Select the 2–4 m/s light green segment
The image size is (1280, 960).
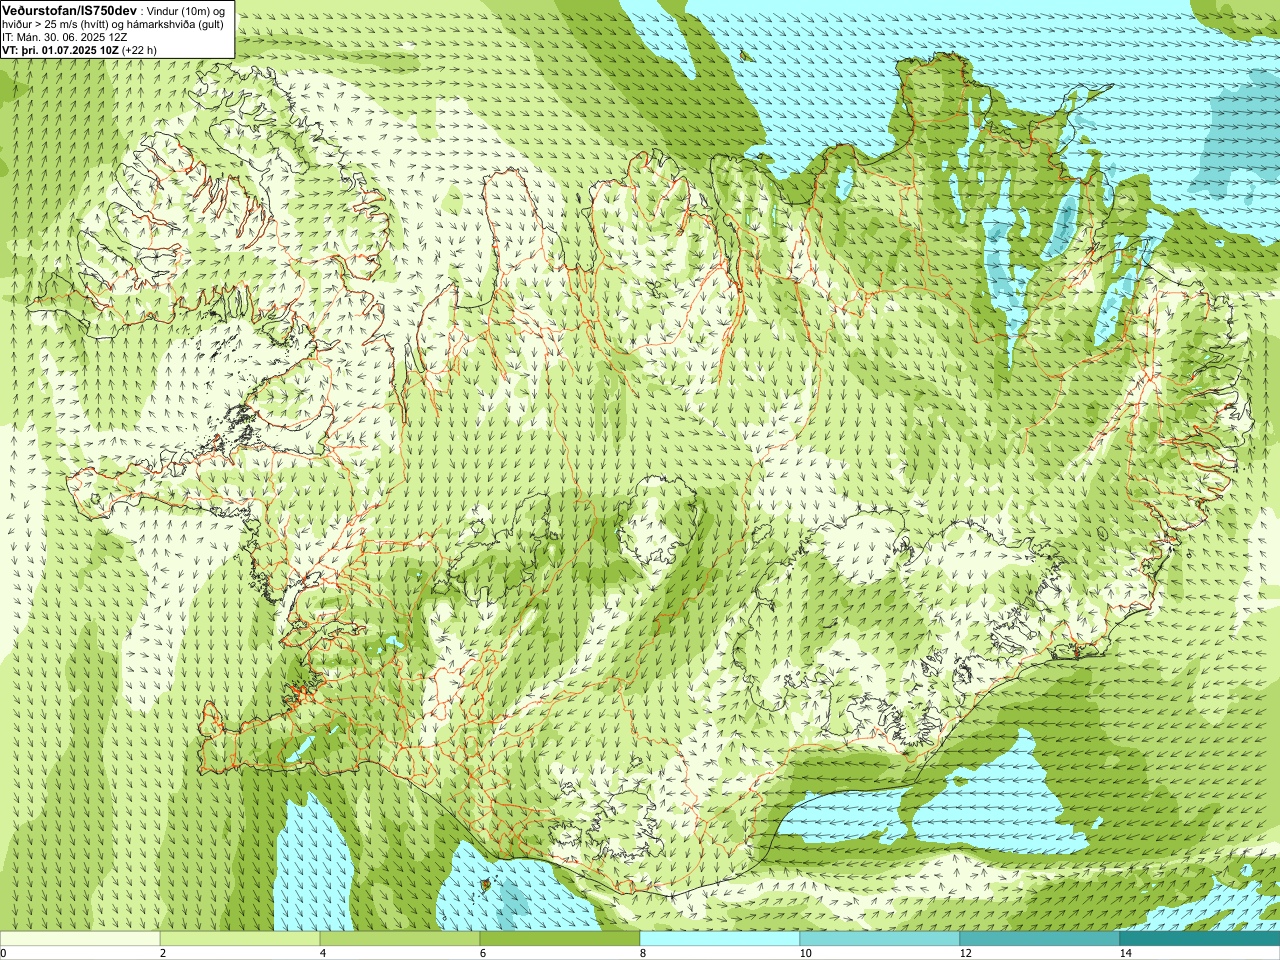tap(240, 939)
